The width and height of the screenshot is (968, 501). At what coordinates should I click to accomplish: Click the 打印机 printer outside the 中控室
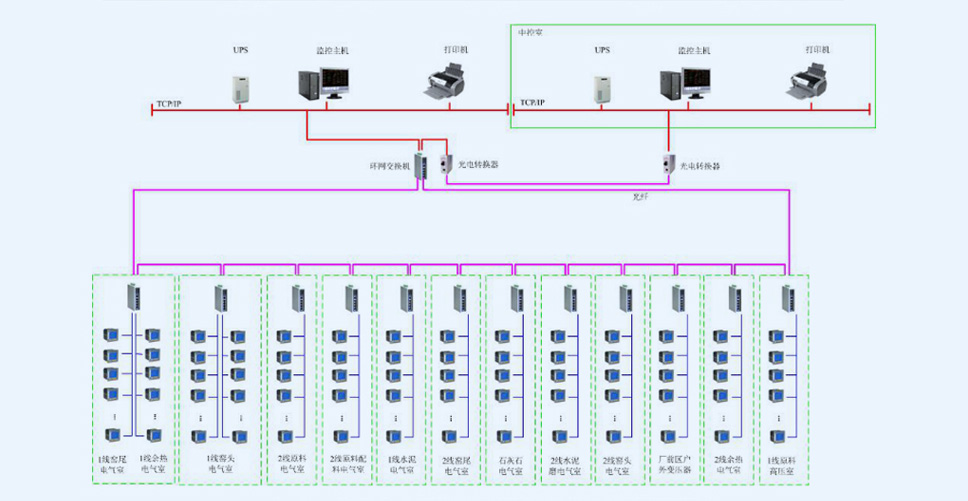pyautogui.click(x=445, y=81)
